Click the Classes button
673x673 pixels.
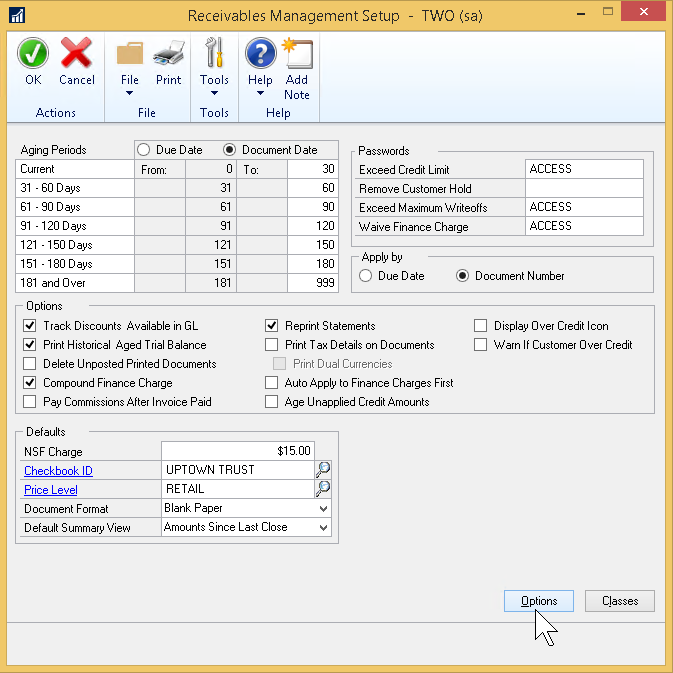tap(619, 601)
